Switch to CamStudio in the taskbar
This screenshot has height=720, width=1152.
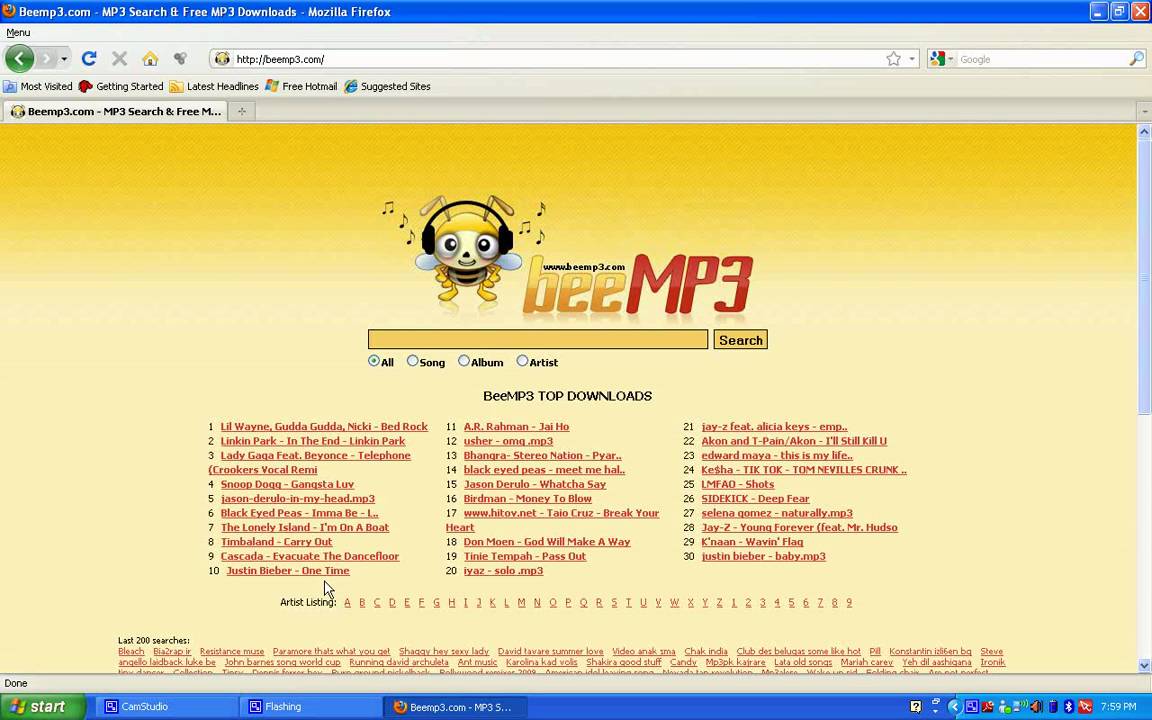click(165, 707)
